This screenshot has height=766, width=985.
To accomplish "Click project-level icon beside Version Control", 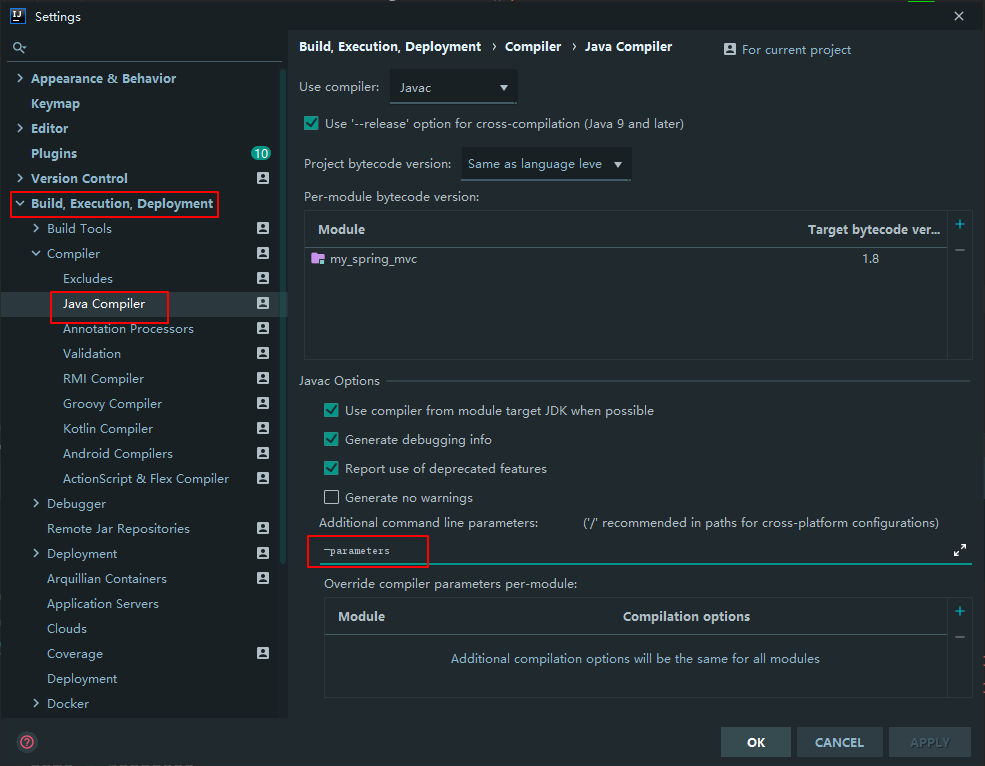I will (x=263, y=178).
